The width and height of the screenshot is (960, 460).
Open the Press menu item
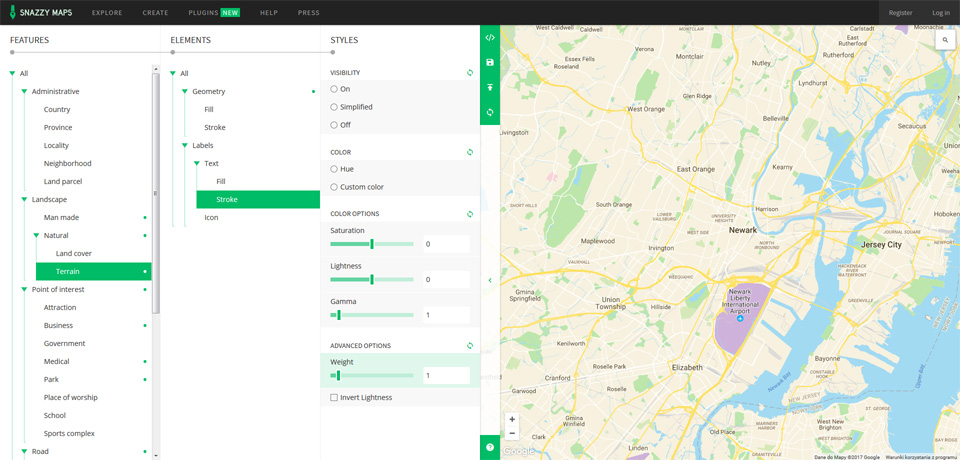pyautogui.click(x=309, y=13)
